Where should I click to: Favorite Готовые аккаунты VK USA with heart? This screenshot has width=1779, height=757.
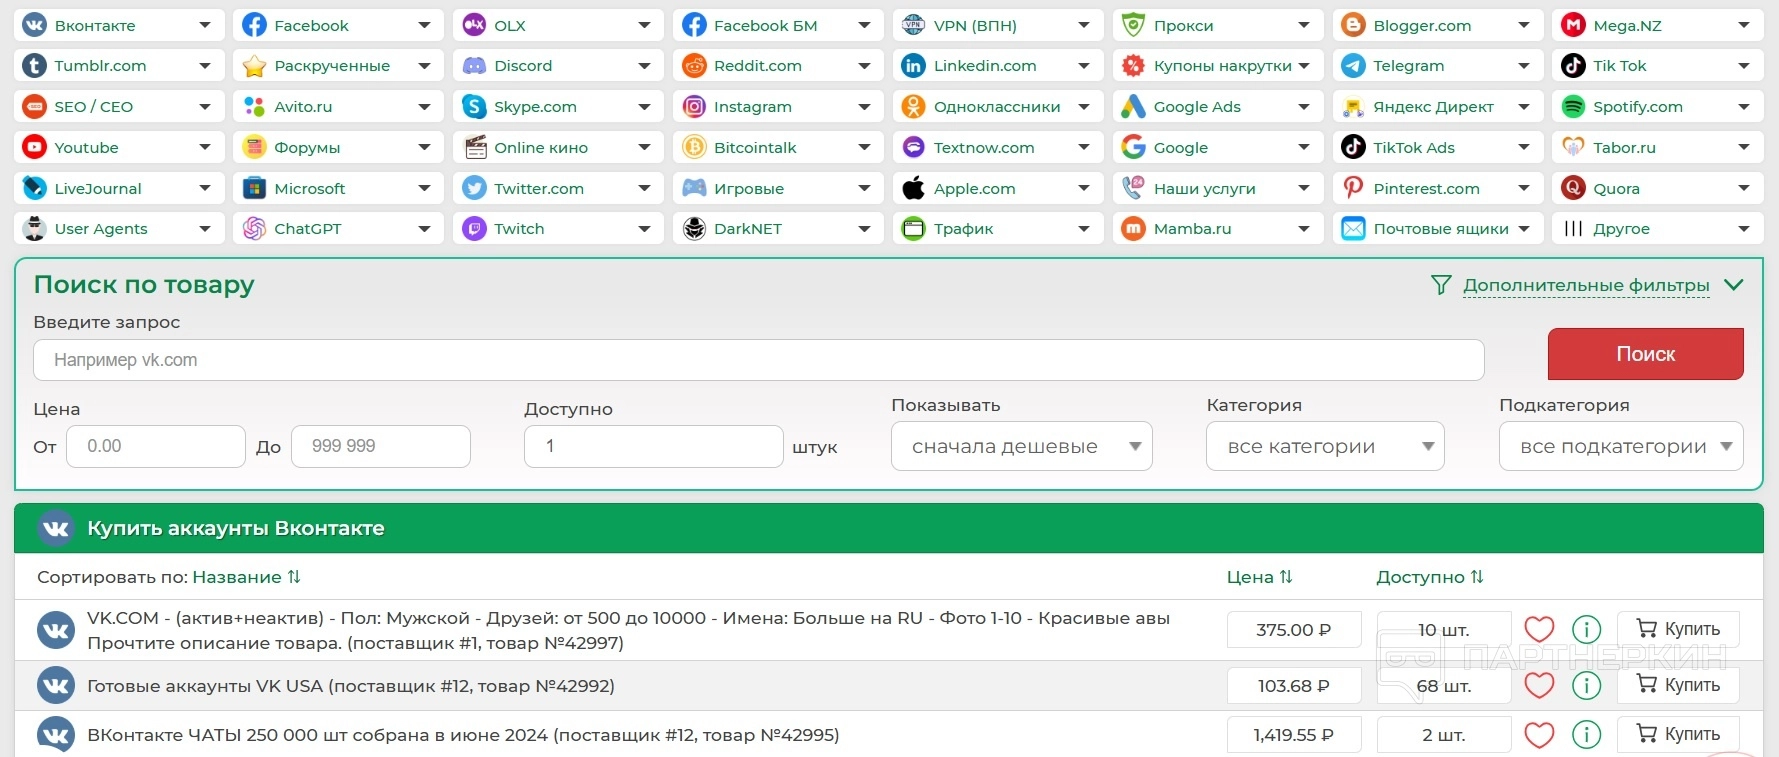pyautogui.click(x=1539, y=685)
